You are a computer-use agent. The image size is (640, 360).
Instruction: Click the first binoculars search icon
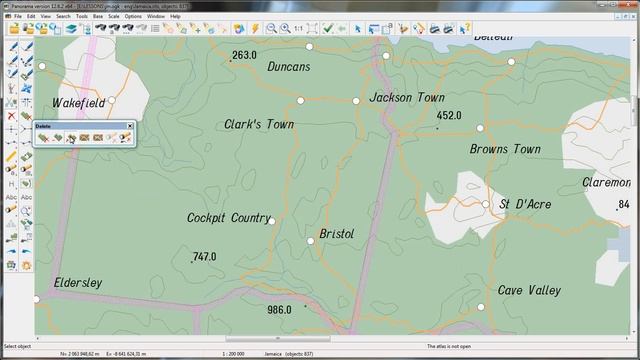pyautogui.click(x=100, y=29)
